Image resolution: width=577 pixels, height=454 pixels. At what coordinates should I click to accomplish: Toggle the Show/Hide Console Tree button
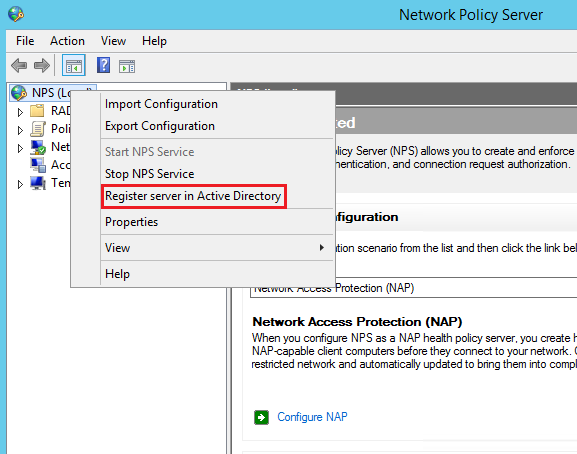74,65
